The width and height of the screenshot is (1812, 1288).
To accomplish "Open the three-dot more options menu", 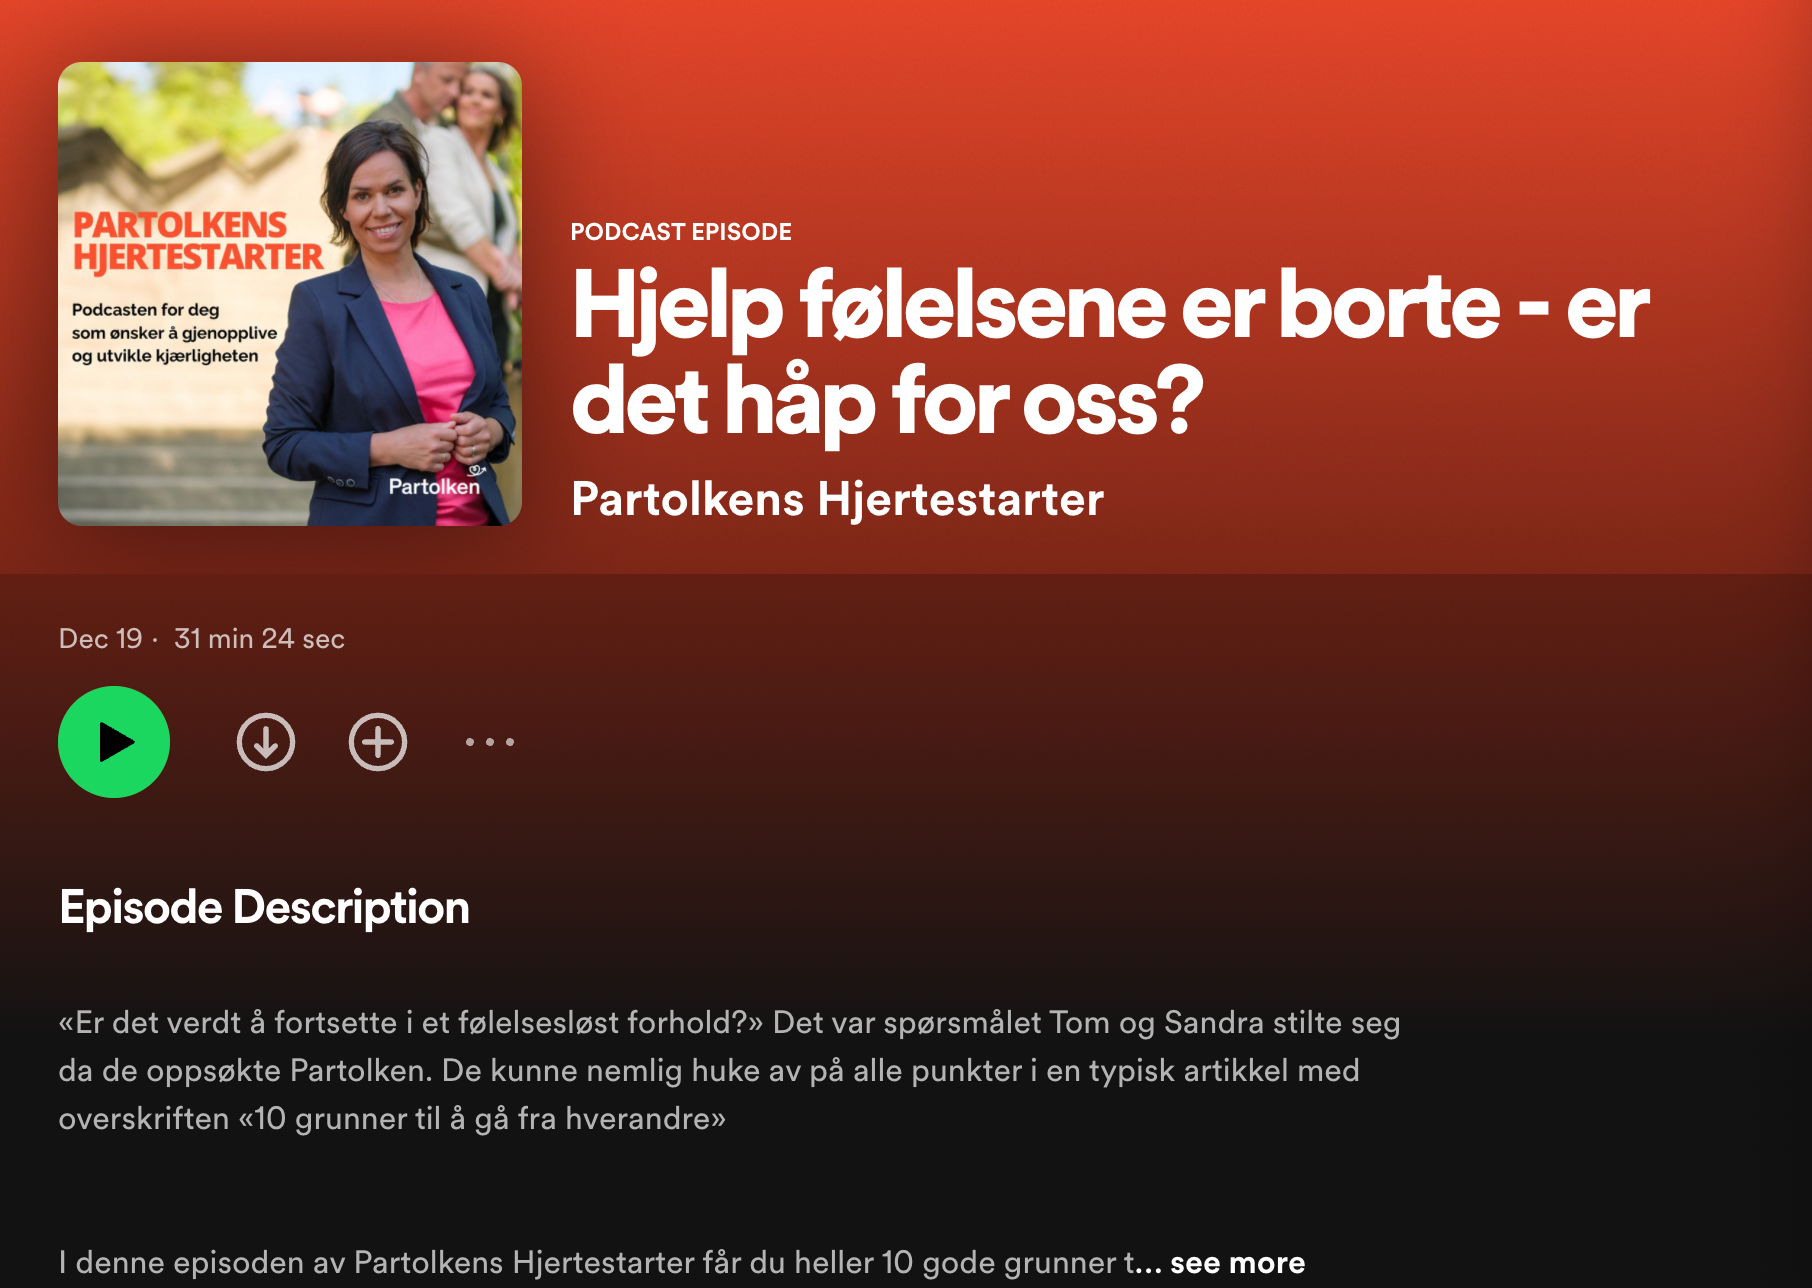I will (490, 742).
